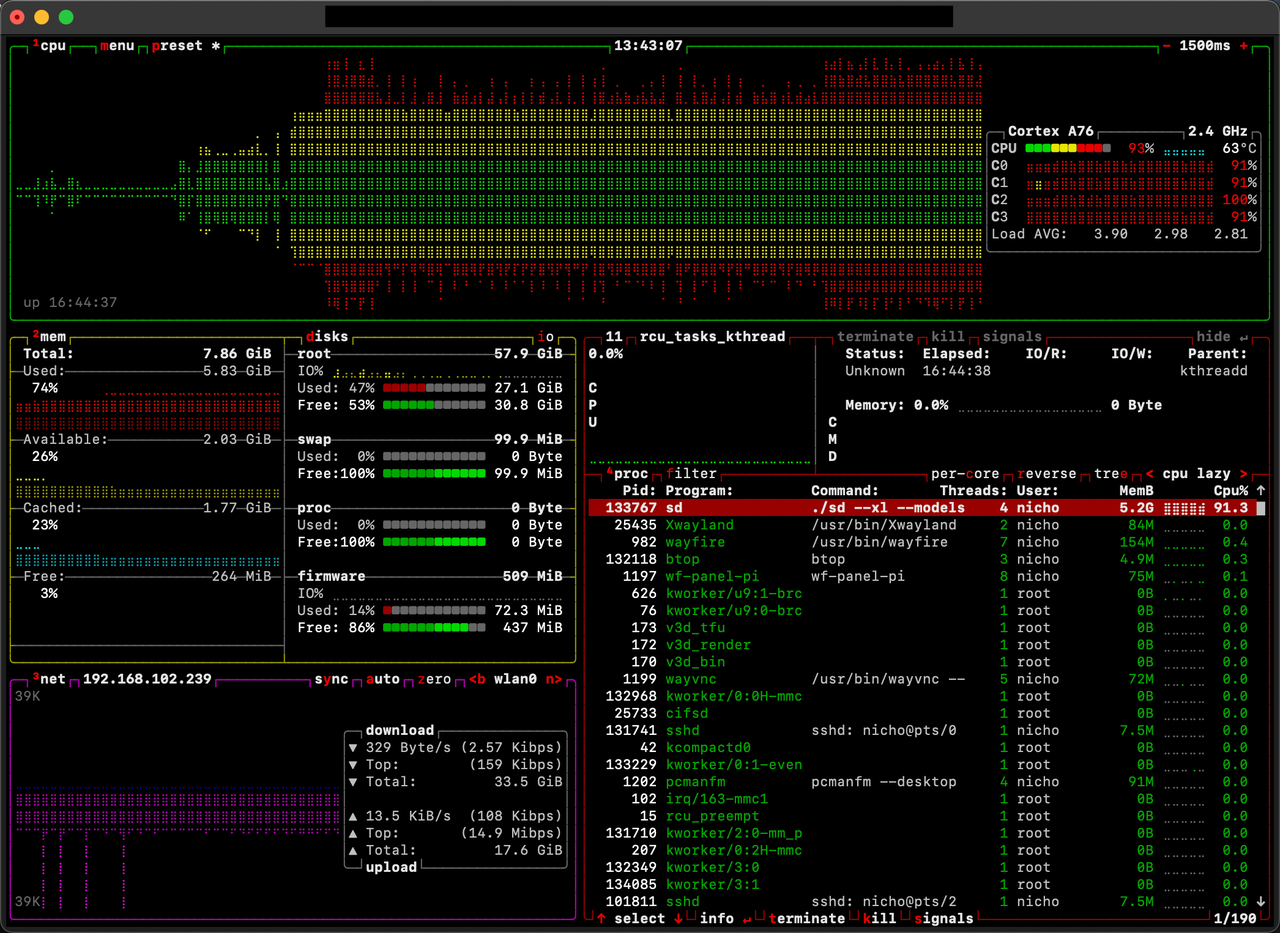Click the CPU total usage meter
This screenshot has width=1280, height=933.
pos(1068,148)
